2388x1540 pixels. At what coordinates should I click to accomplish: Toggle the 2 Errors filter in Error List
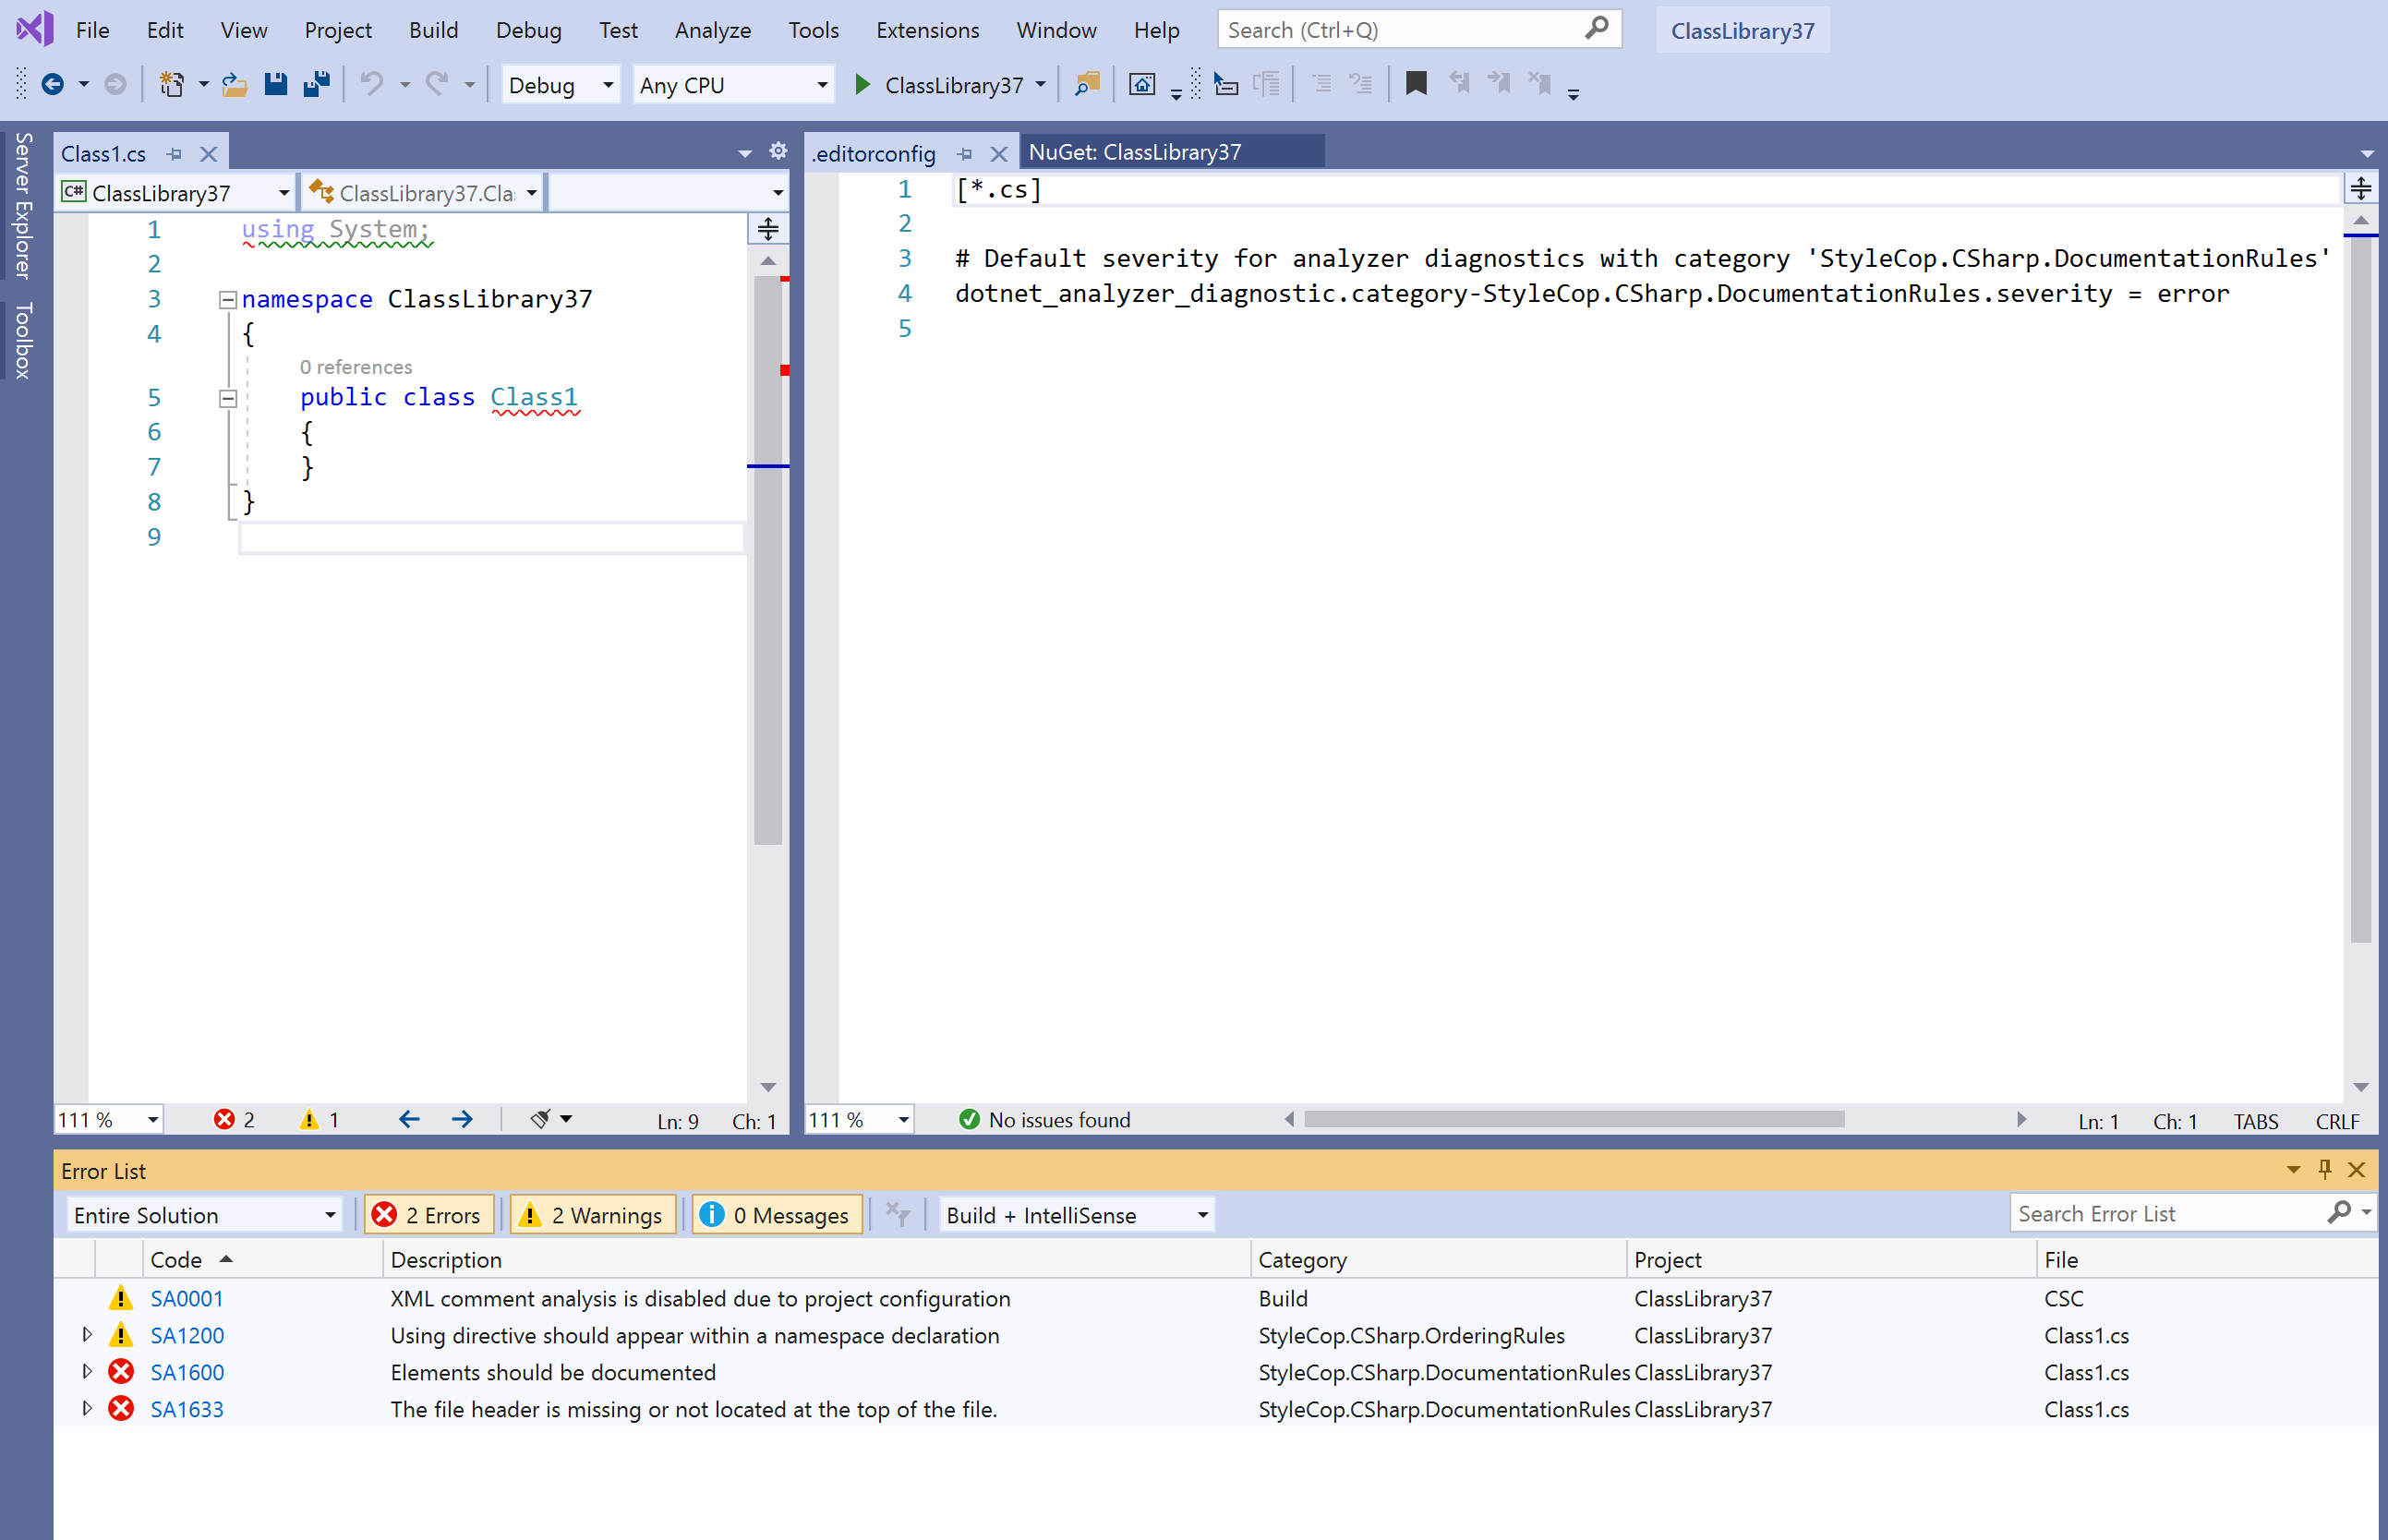tap(429, 1214)
